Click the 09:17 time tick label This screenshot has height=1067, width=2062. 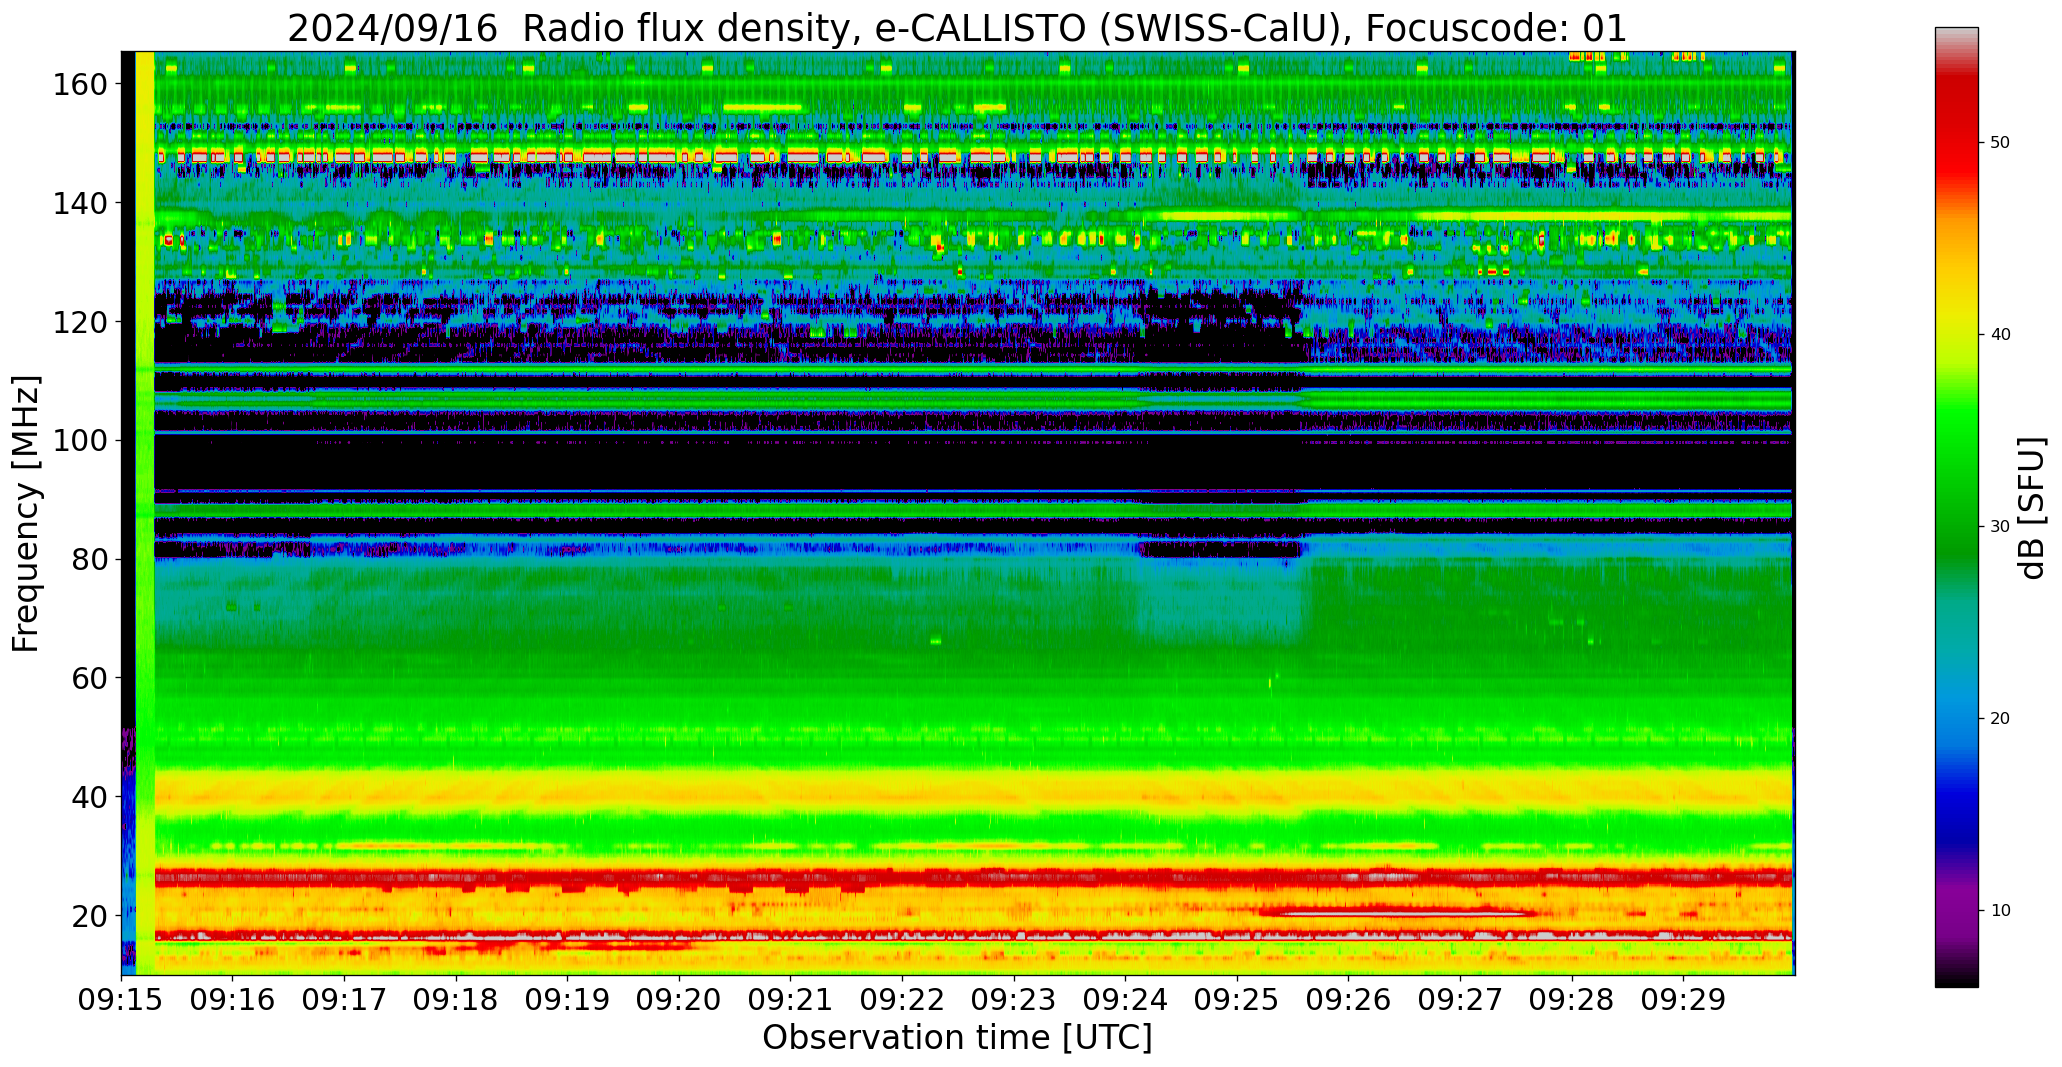click(344, 999)
